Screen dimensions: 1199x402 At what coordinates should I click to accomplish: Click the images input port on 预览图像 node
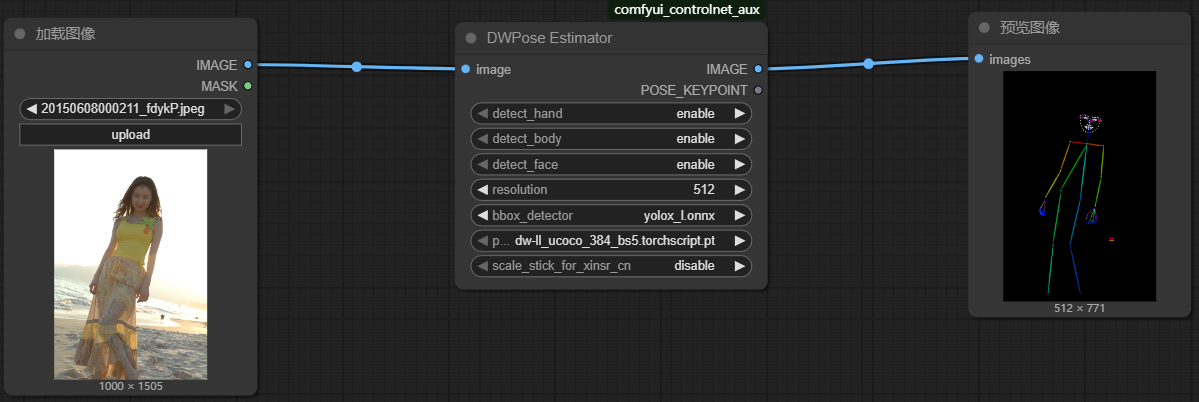pos(979,59)
